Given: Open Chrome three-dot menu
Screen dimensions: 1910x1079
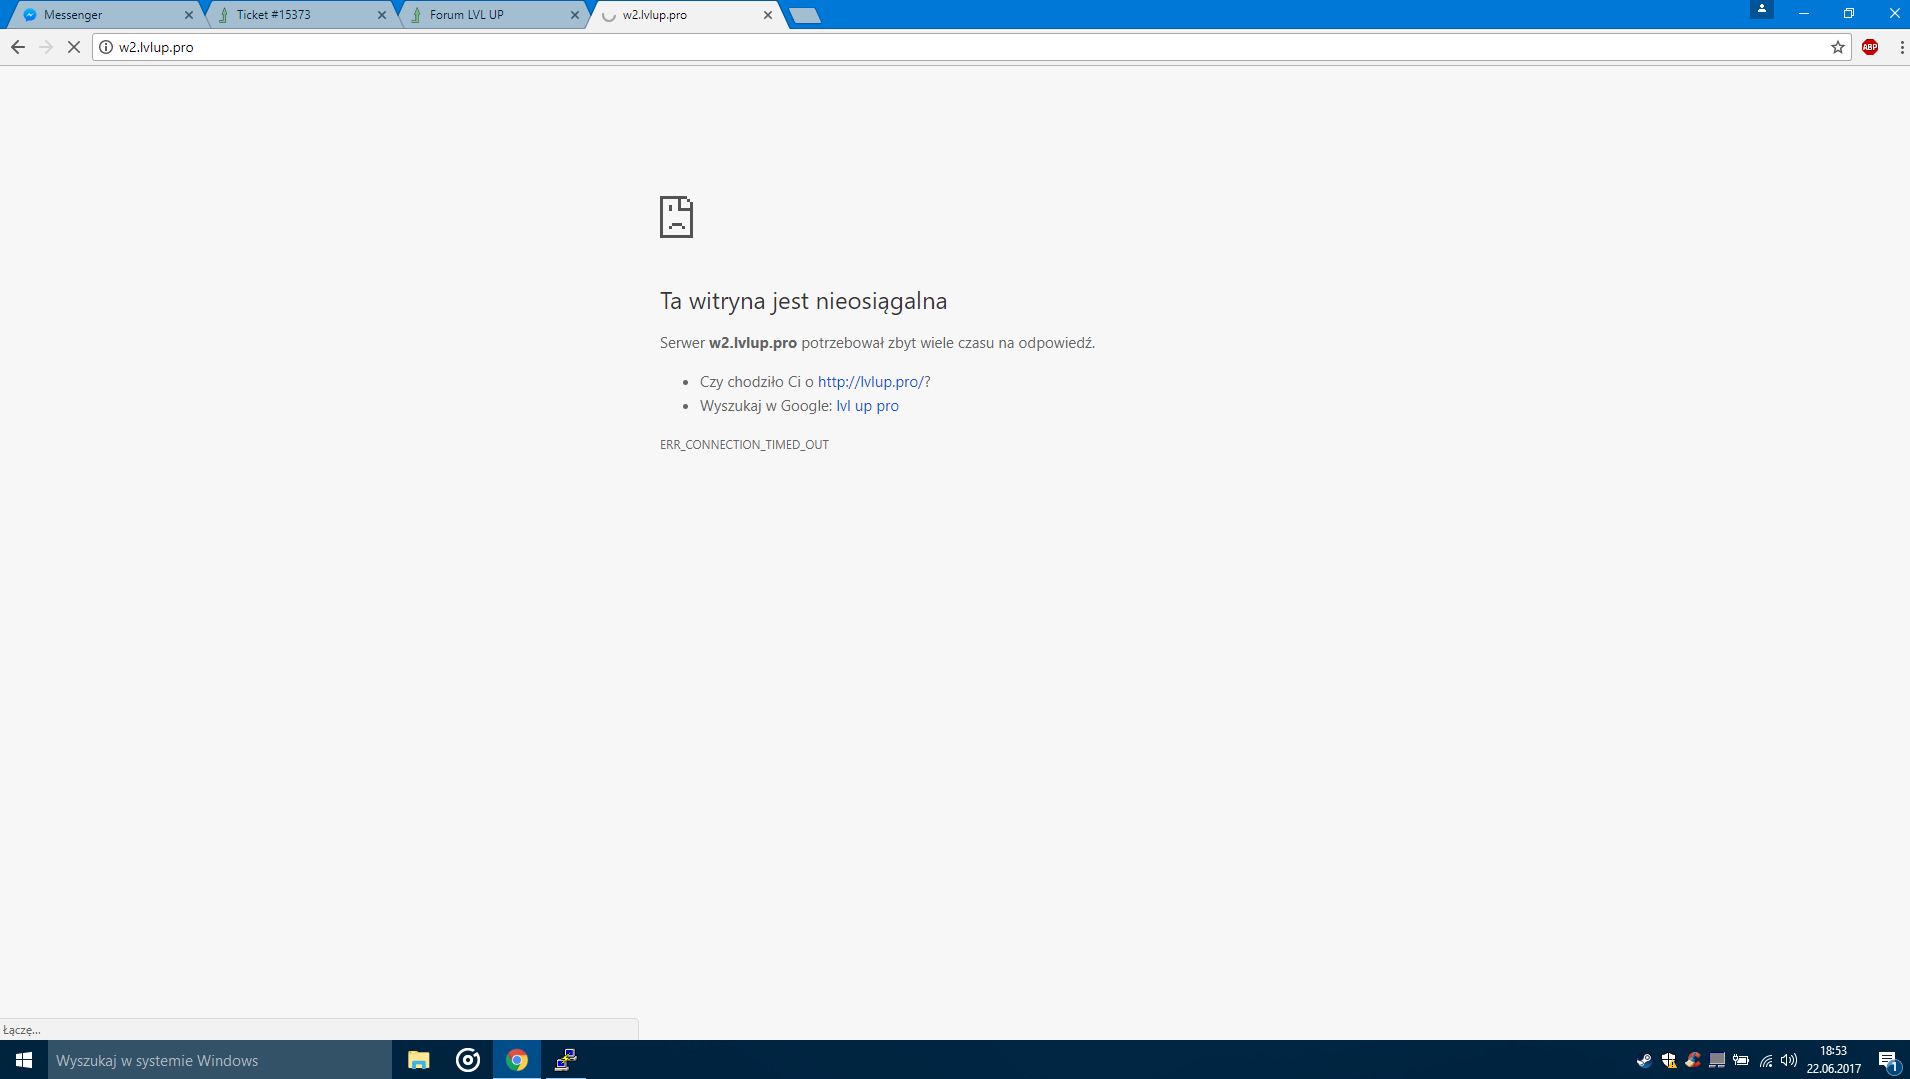Looking at the screenshot, I should click(x=1901, y=47).
